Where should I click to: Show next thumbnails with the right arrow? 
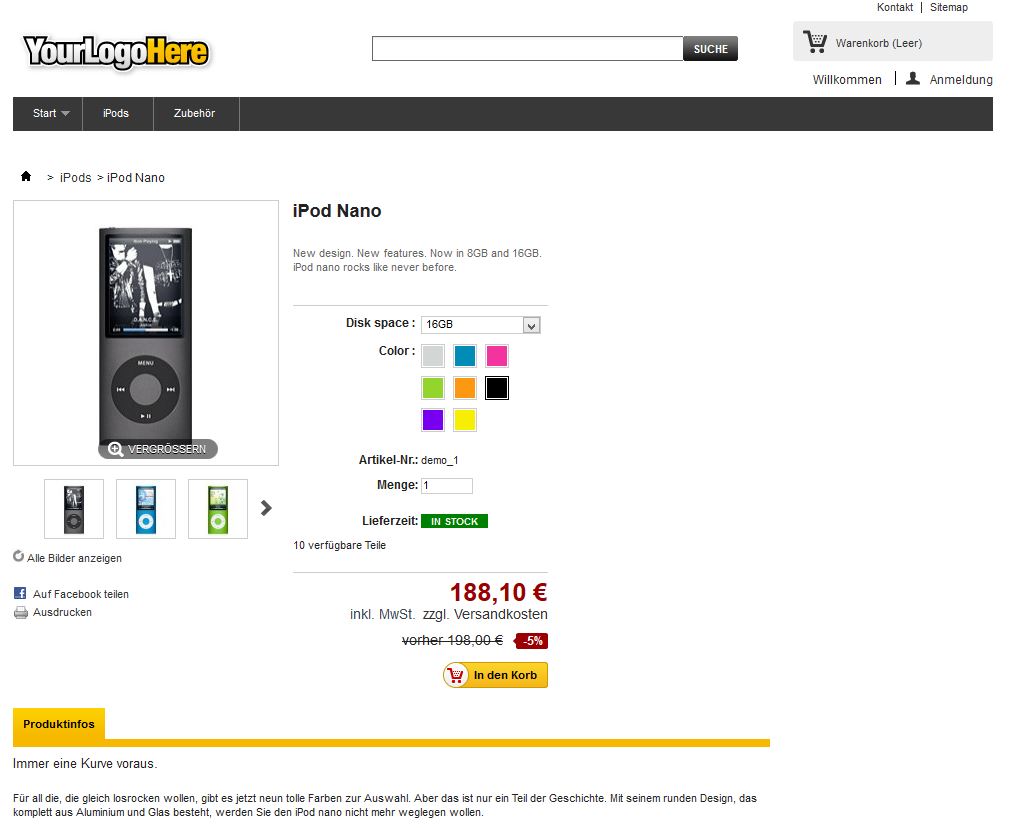266,508
